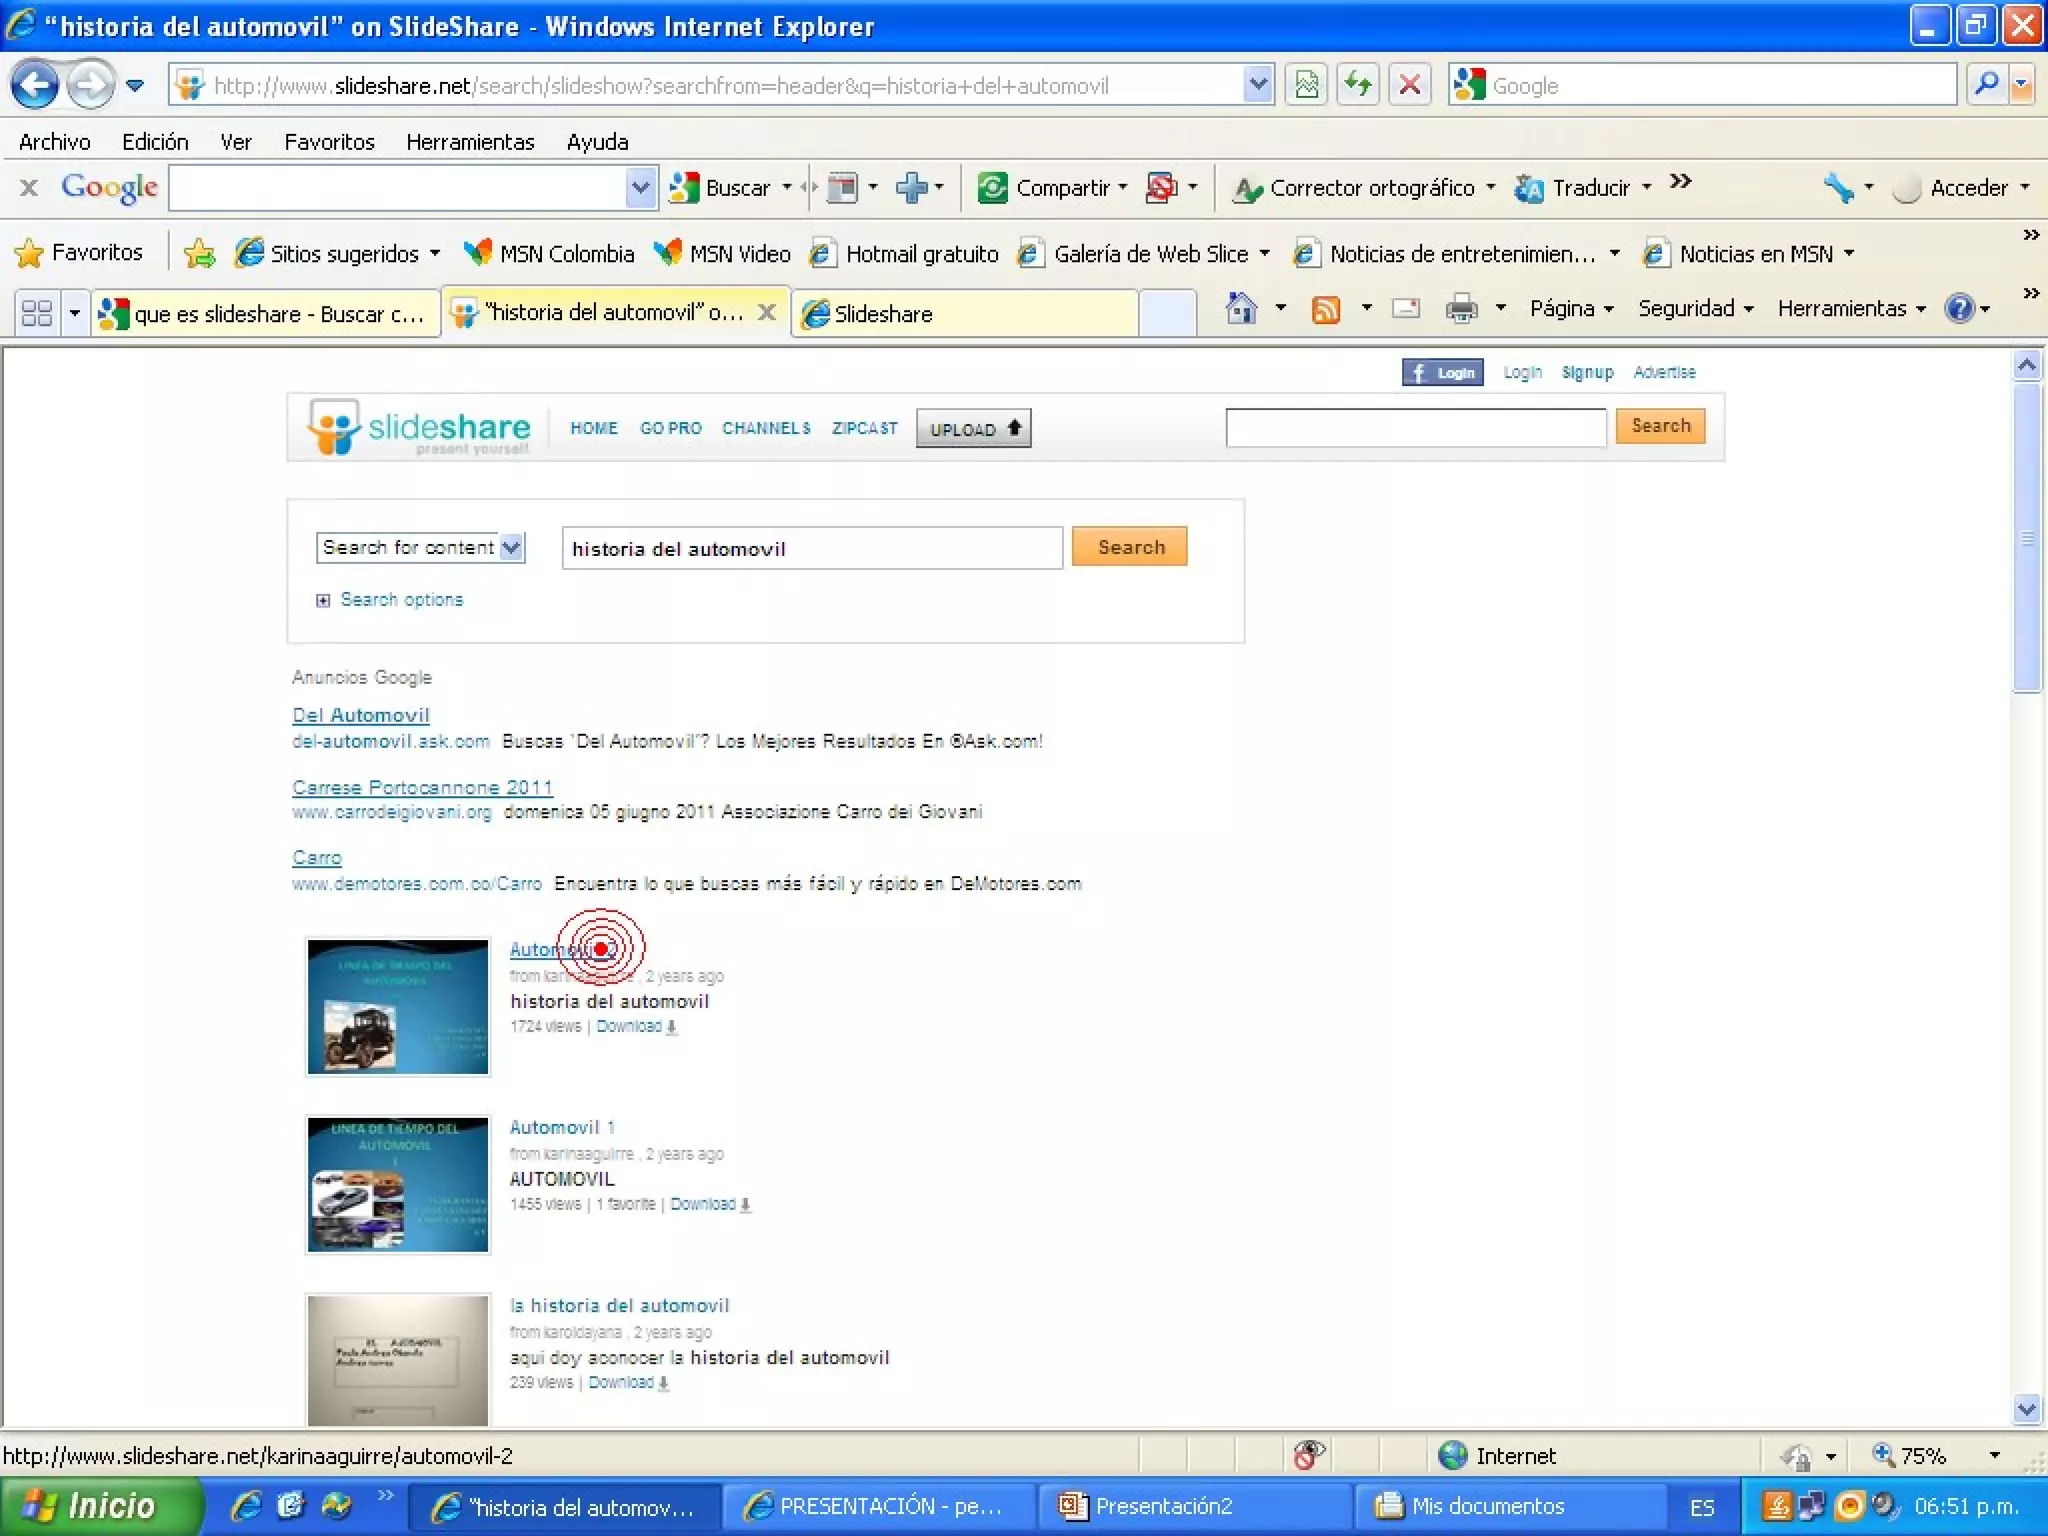Click the RSS feeds icon
Image resolution: width=2048 pixels, height=1536 pixels.
click(x=1325, y=310)
